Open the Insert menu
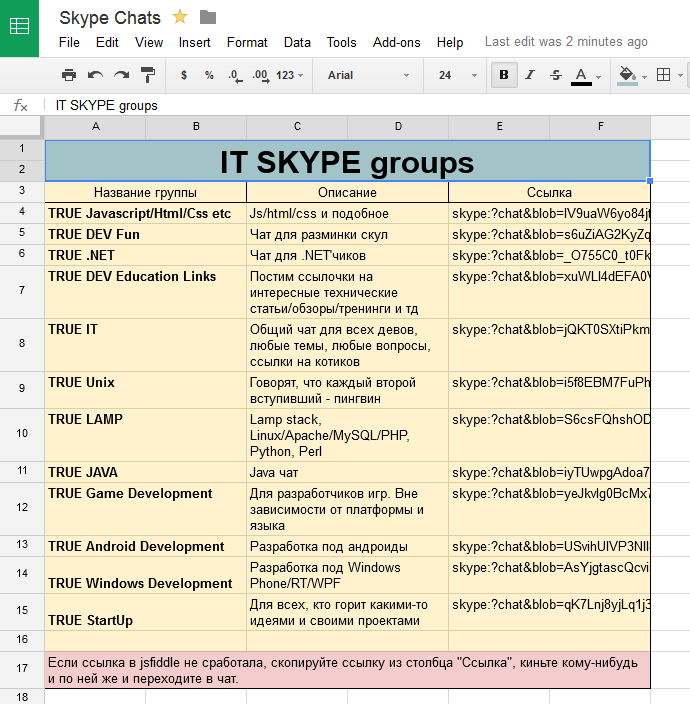This screenshot has height=704, width=690. 195,42
